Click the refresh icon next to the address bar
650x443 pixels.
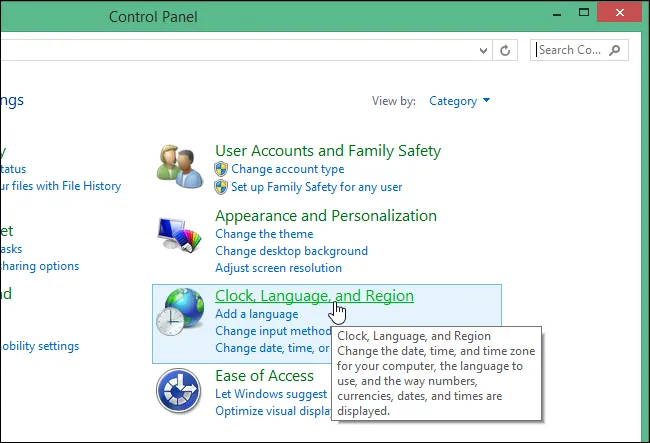pyautogui.click(x=505, y=51)
